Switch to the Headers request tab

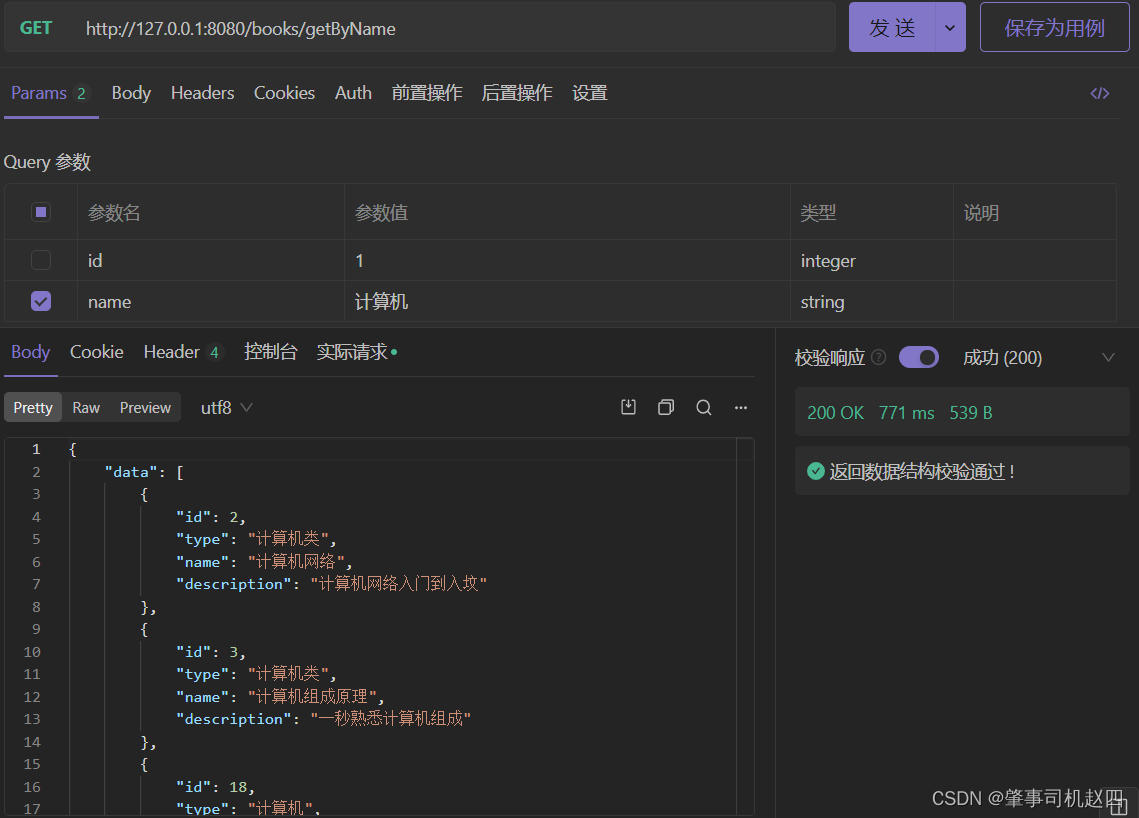(202, 93)
